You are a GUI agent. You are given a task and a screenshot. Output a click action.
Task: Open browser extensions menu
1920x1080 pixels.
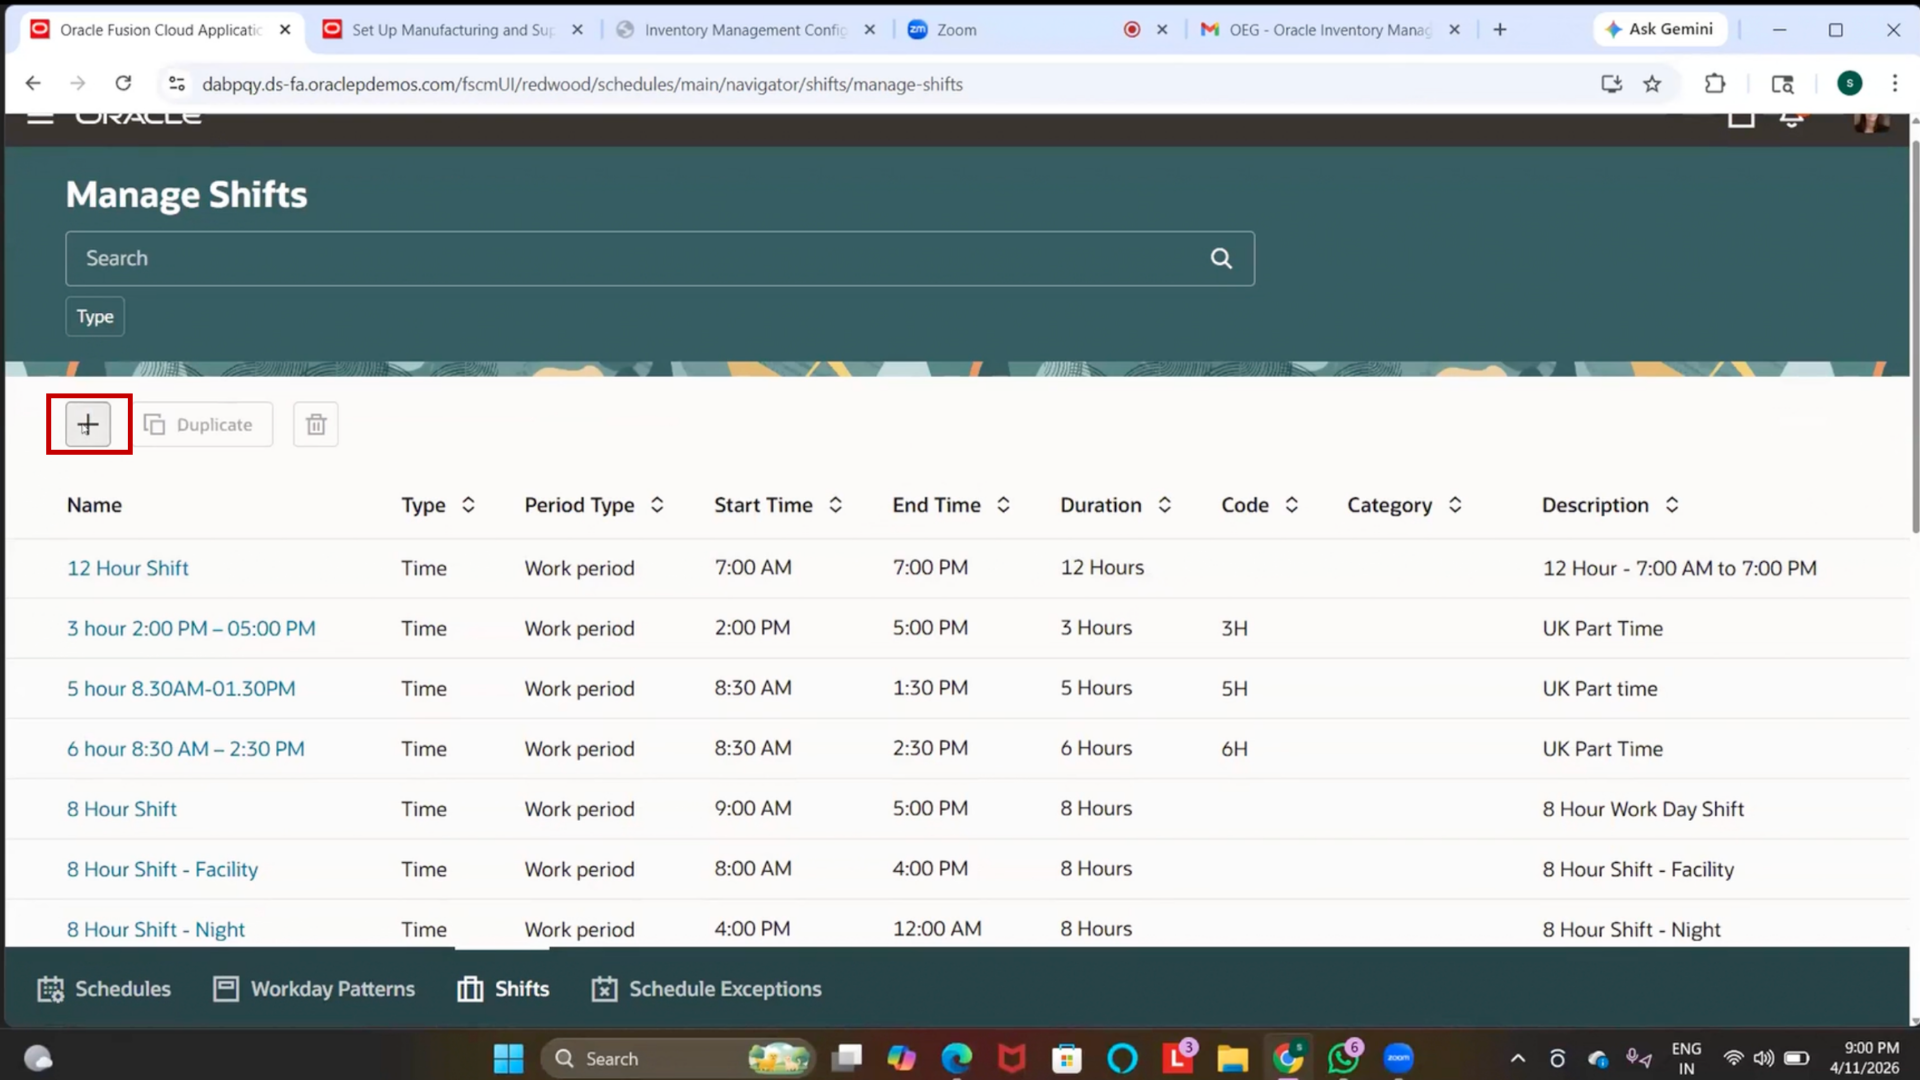1715,84
